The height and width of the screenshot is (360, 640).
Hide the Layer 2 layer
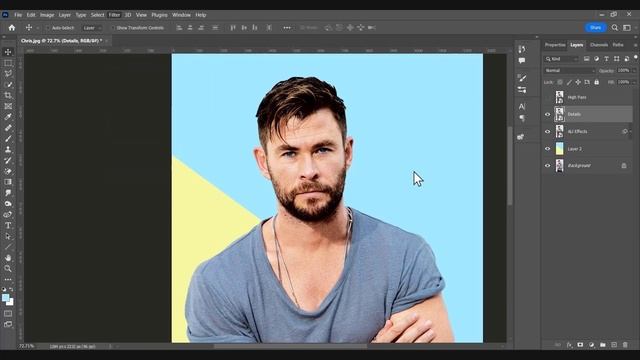[548, 149]
